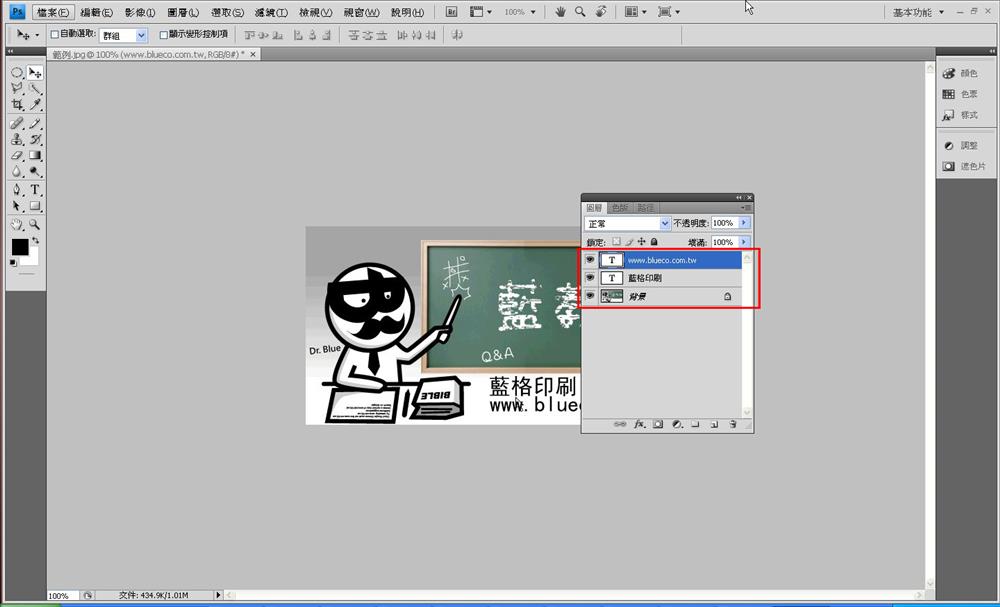Click the link layers icon in Layers panel

[x=619, y=424]
